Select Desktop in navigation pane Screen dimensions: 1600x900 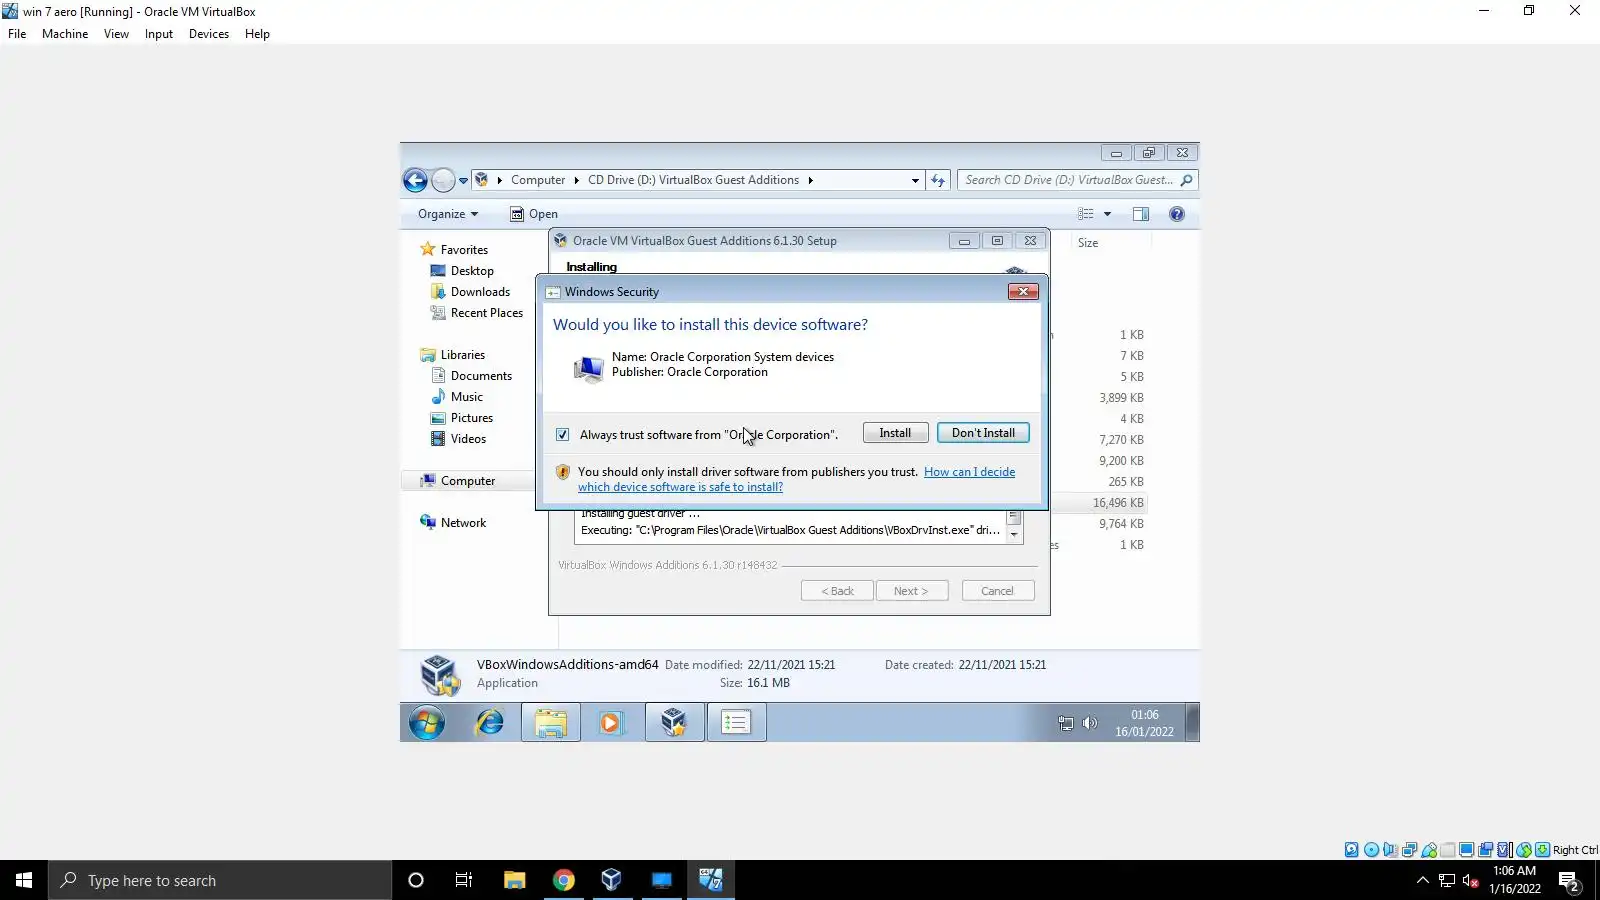tap(462, 271)
